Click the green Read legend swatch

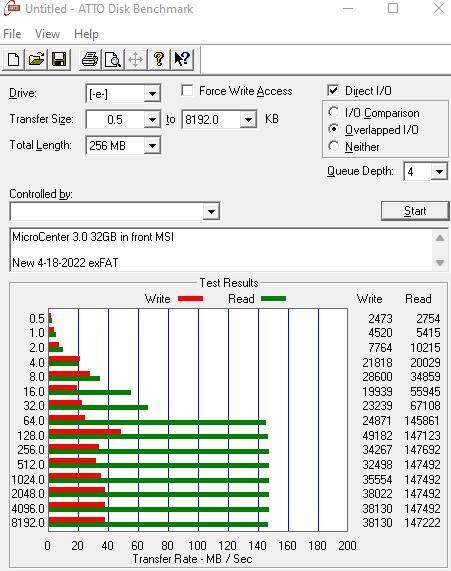tap(274, 299)
